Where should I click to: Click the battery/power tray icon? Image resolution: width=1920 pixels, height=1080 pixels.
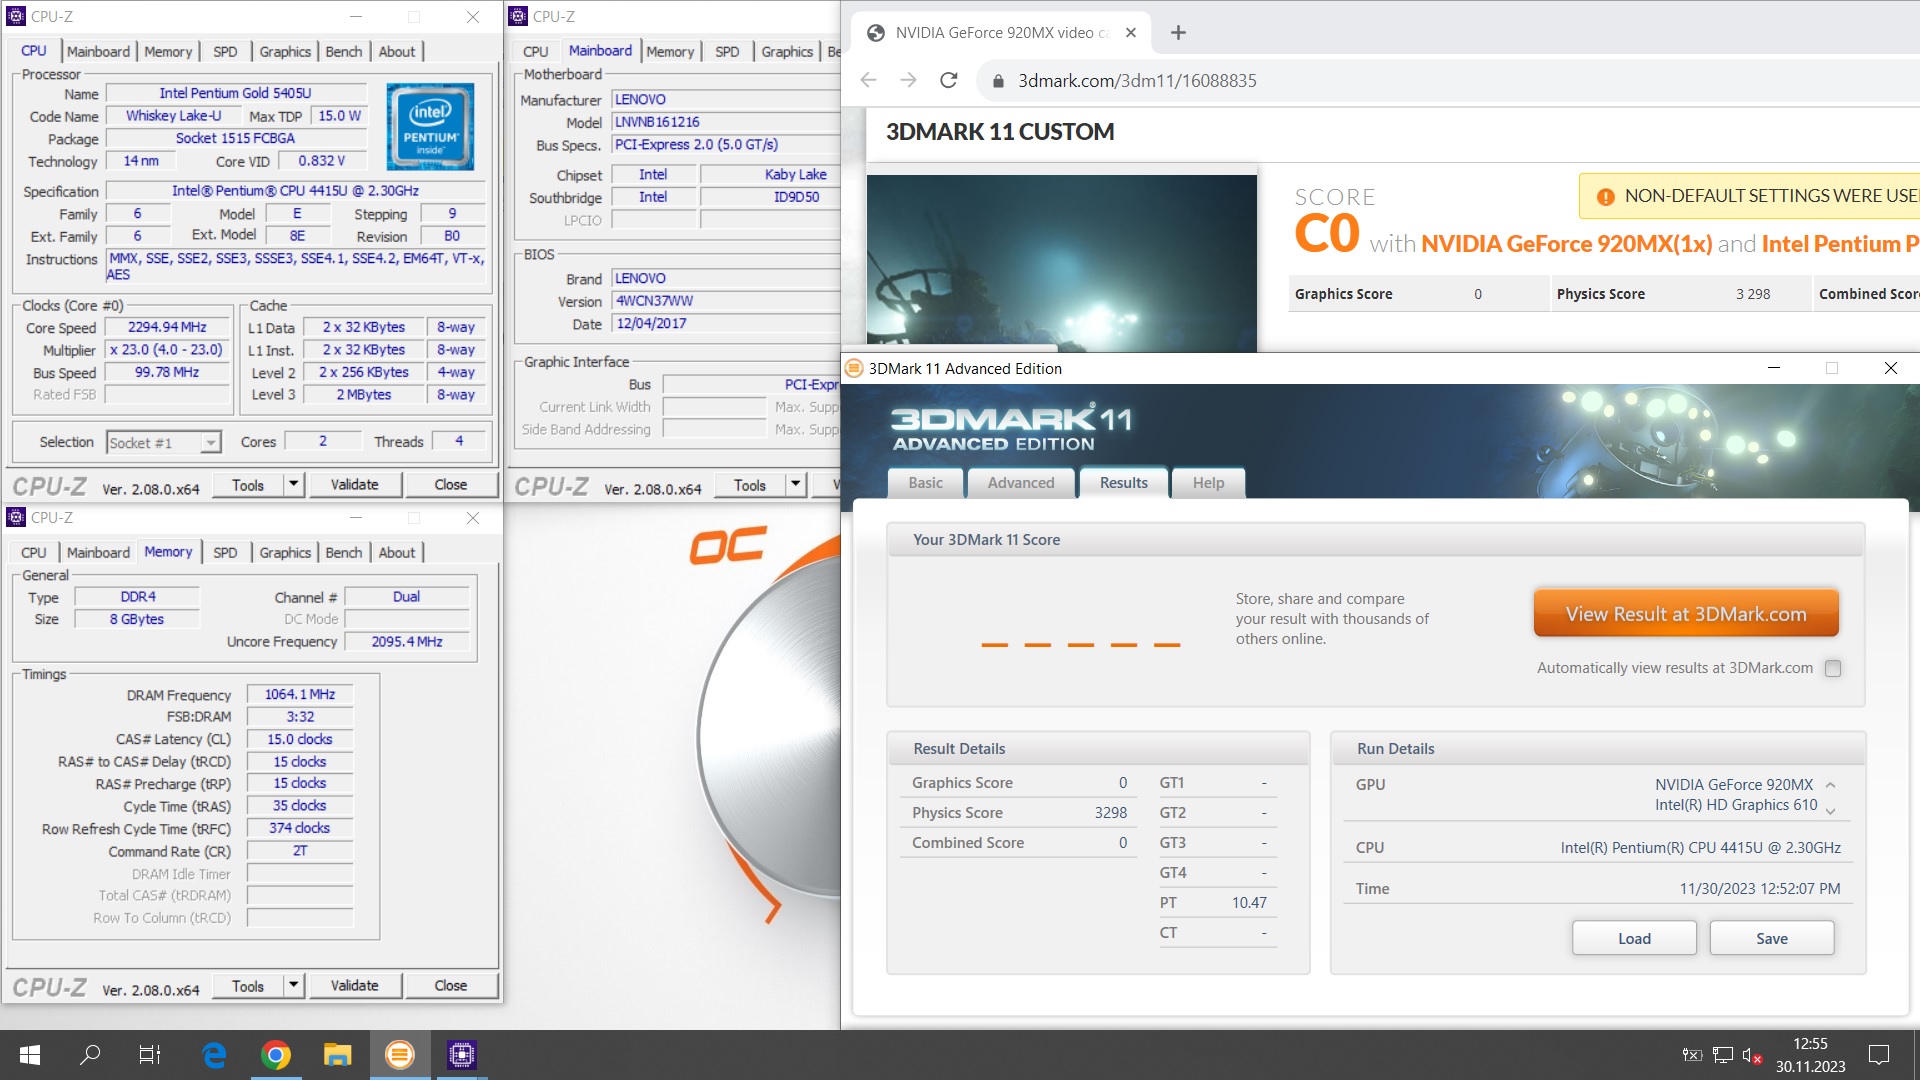point(1692,1055)
